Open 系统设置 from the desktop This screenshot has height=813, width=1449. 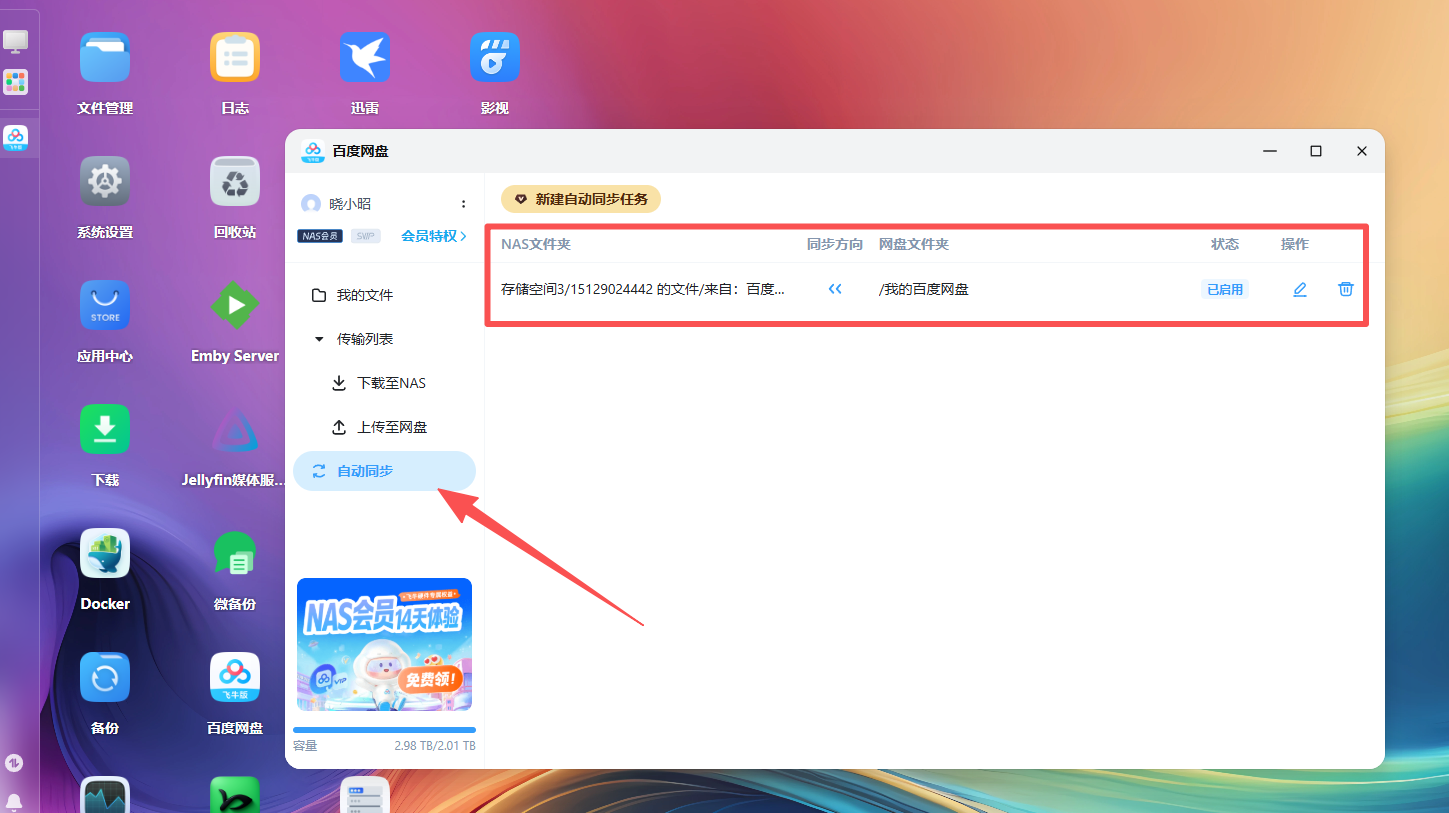(x=105, y=181)
